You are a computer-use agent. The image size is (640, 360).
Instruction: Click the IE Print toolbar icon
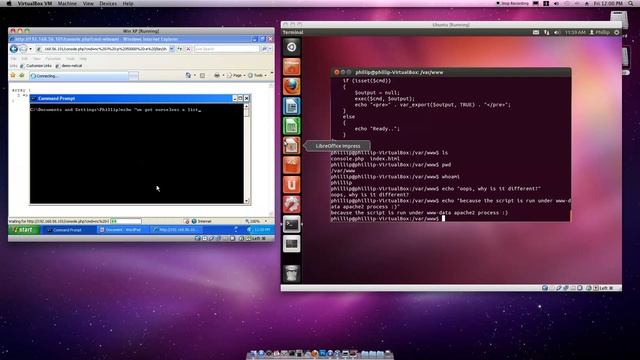coord(217,76)
